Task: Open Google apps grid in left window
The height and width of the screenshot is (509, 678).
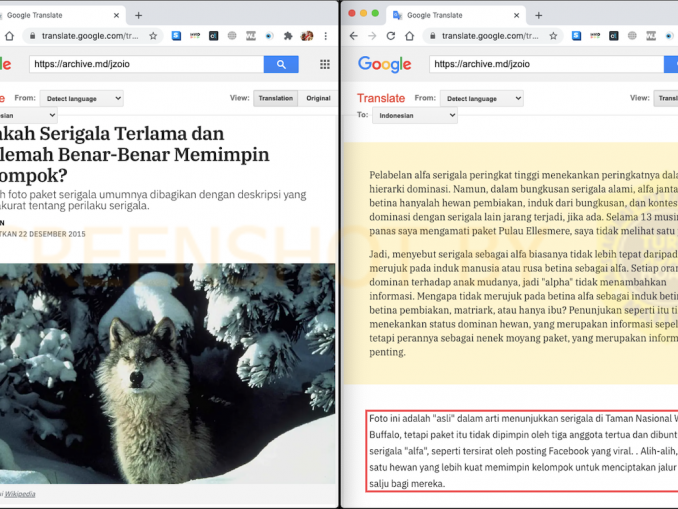Action: coord(325,64)
